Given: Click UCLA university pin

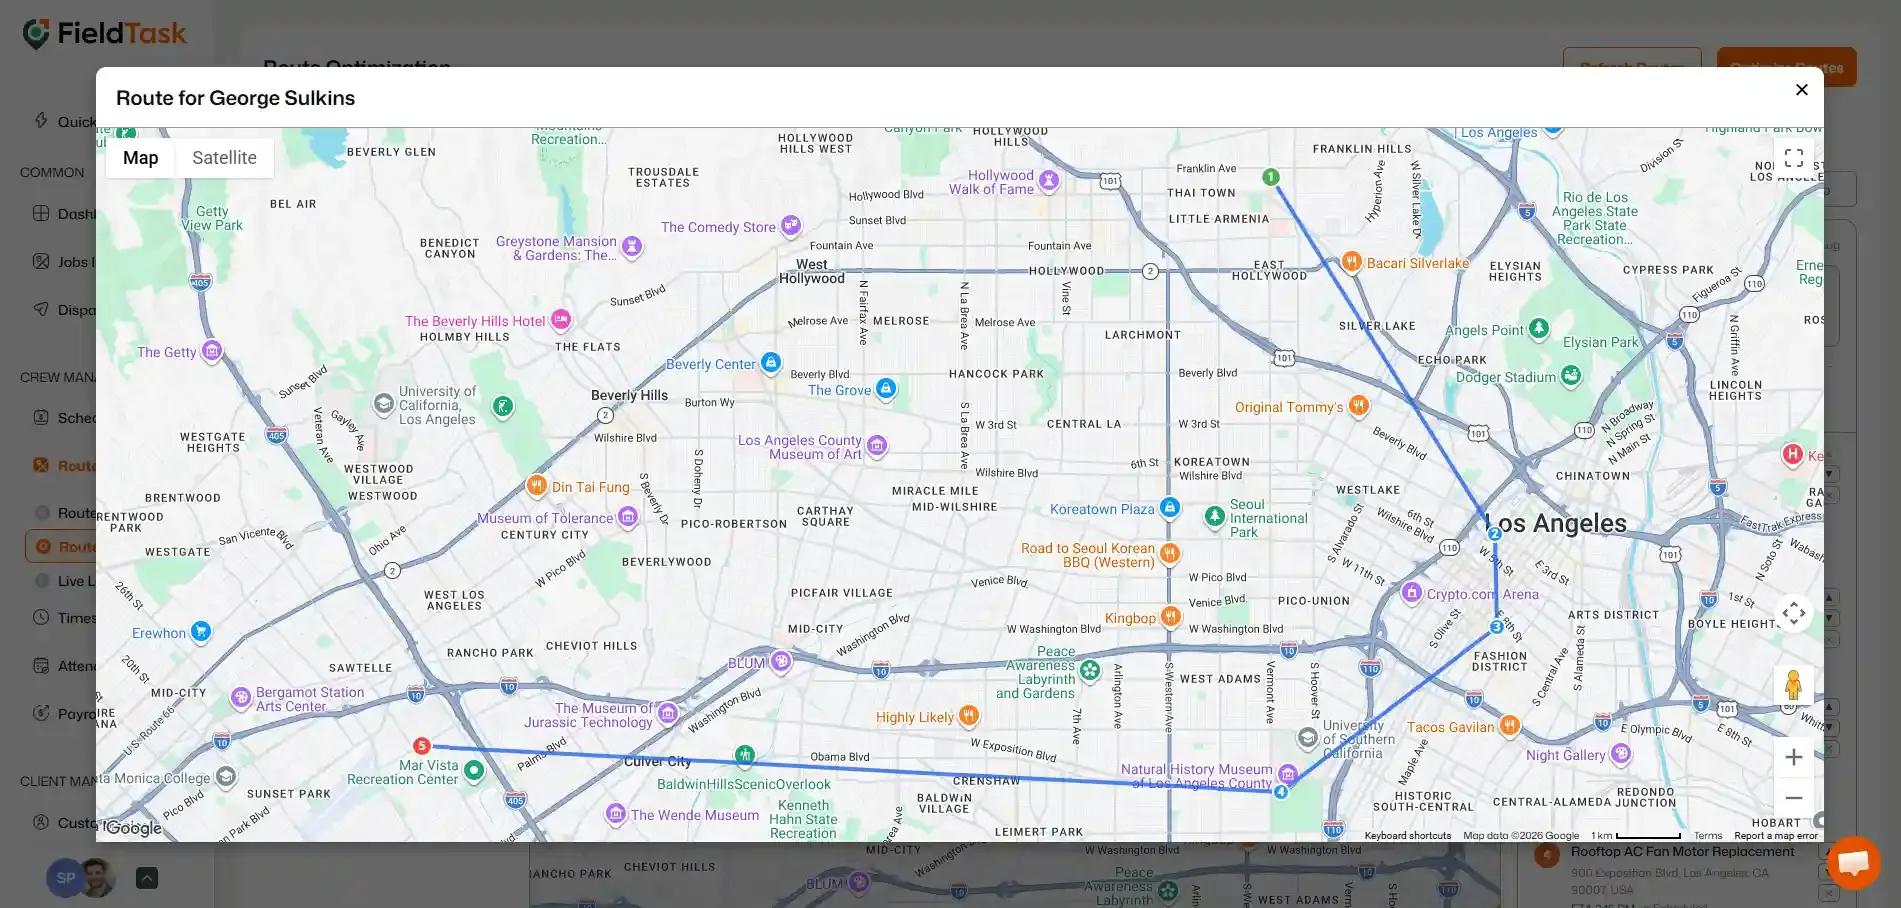Looking at the screenshot, I should 383,404.
